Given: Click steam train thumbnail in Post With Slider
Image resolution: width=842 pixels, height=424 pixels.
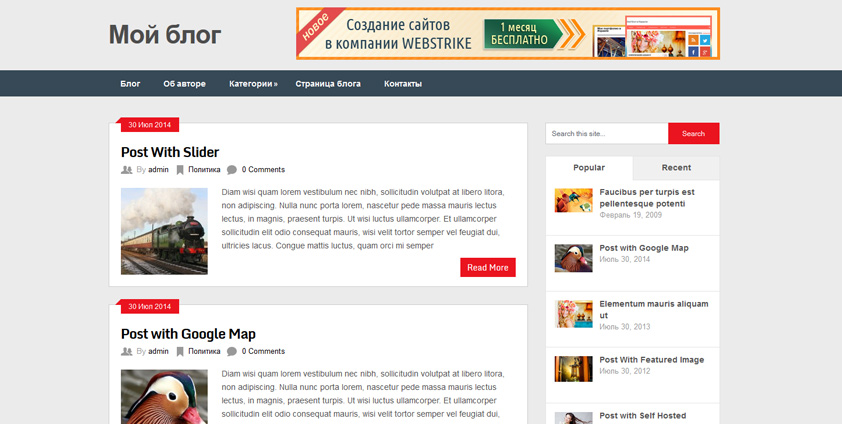Looking at the screenshot, I should (x=164, y=231).
